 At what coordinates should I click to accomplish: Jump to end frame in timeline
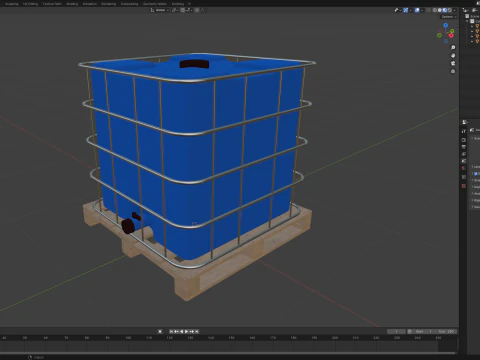coord(197,331)
